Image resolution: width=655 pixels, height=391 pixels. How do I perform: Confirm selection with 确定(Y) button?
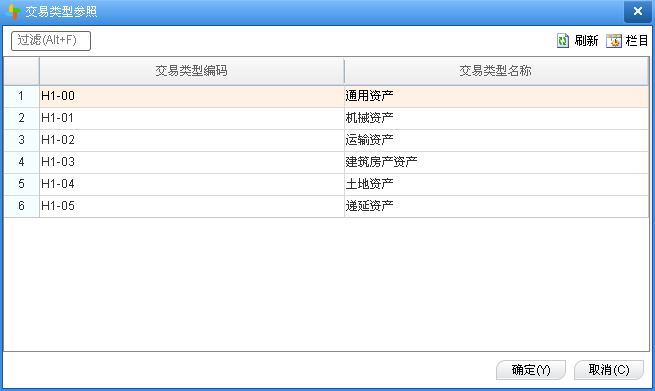(x=531, y=370)
